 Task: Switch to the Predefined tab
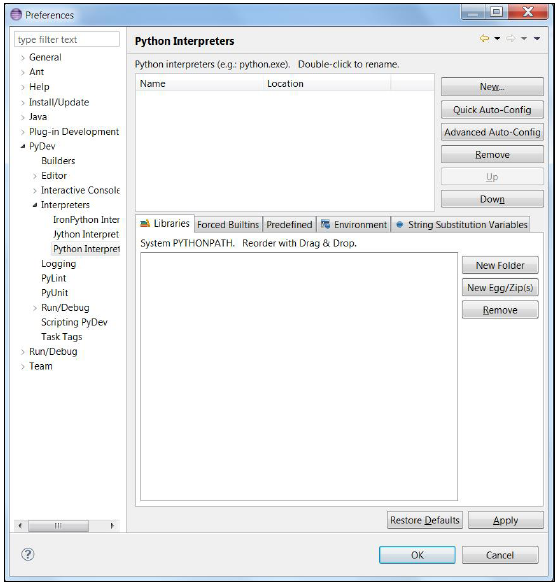(289, 225)
